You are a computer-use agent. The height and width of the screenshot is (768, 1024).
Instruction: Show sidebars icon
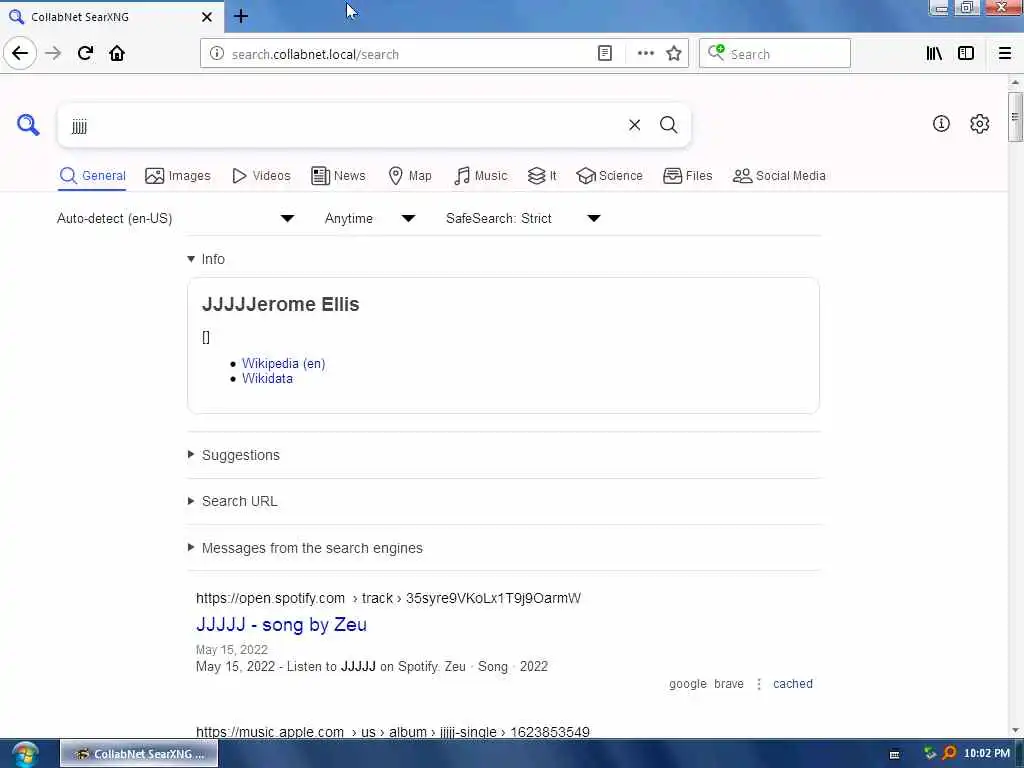tap(966, 54)
